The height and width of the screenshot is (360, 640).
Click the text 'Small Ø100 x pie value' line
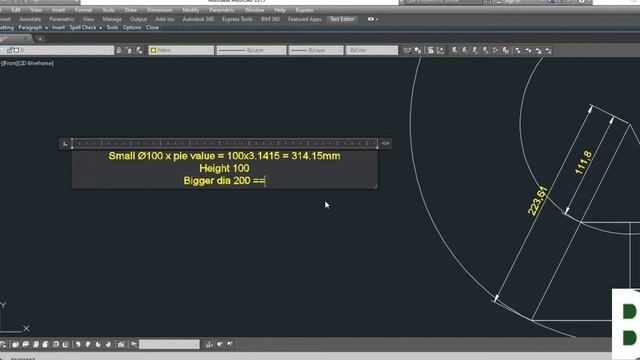pyautogui.click(x=224, y=156)
